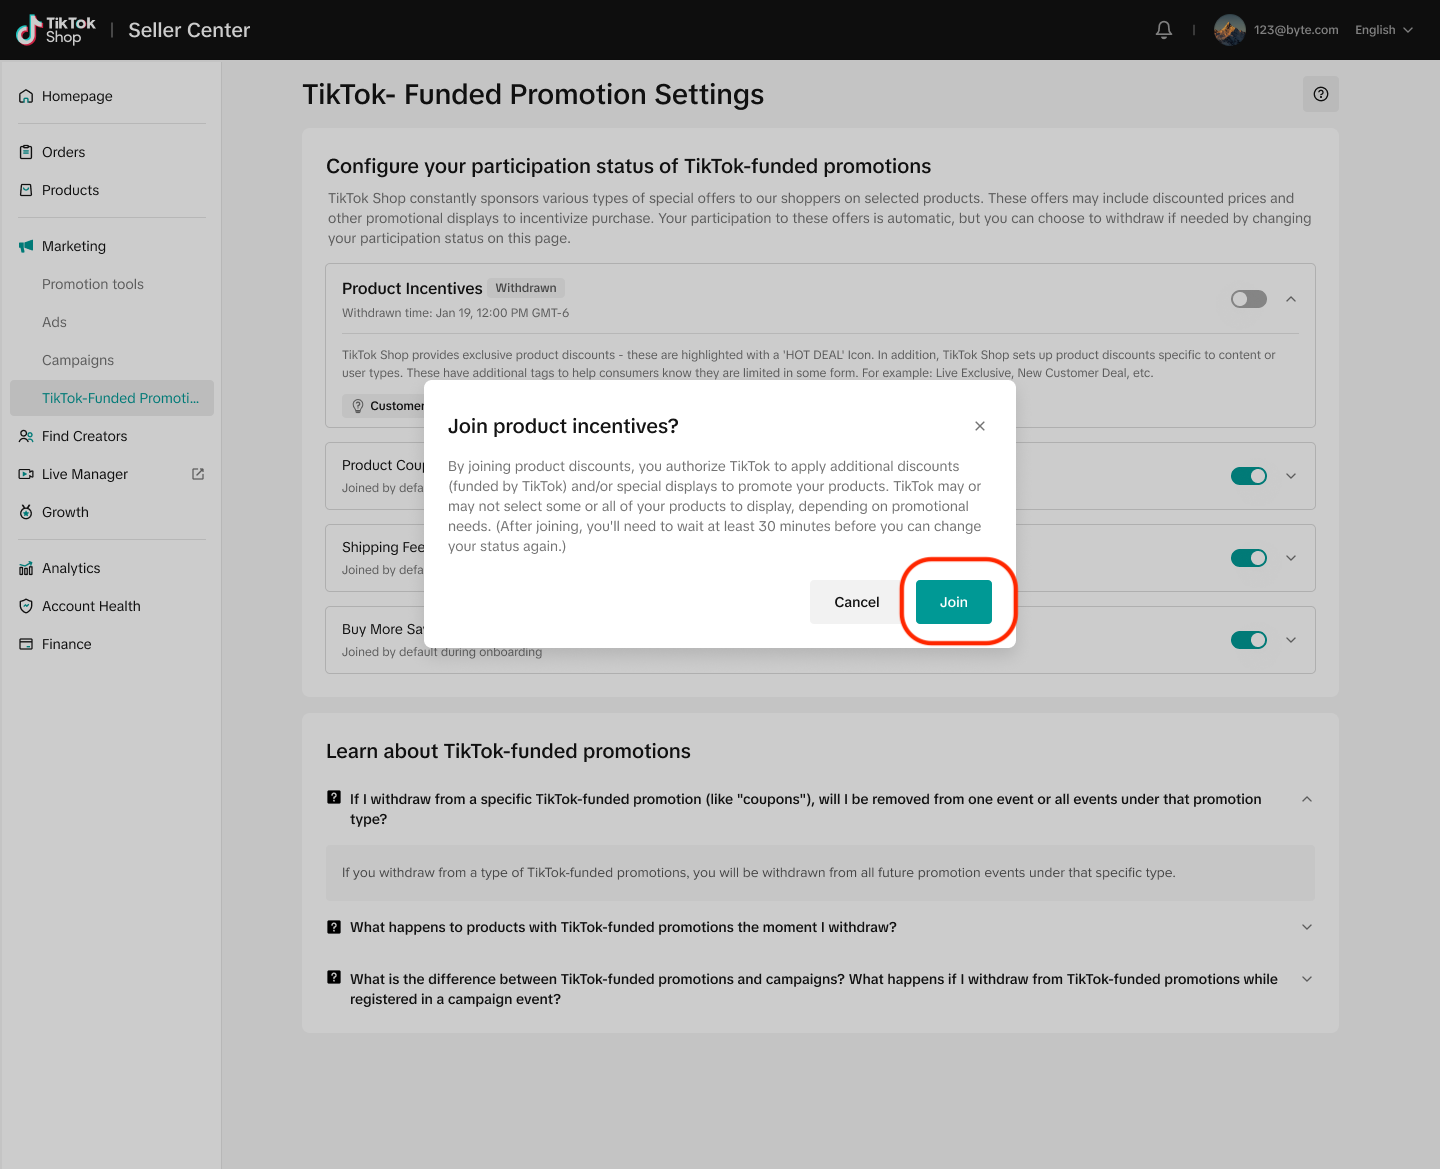The image size is (1440, 1169).
Task: Close the Join product incentives dialog
Action: pyautogui.click(x=980, y=426)
